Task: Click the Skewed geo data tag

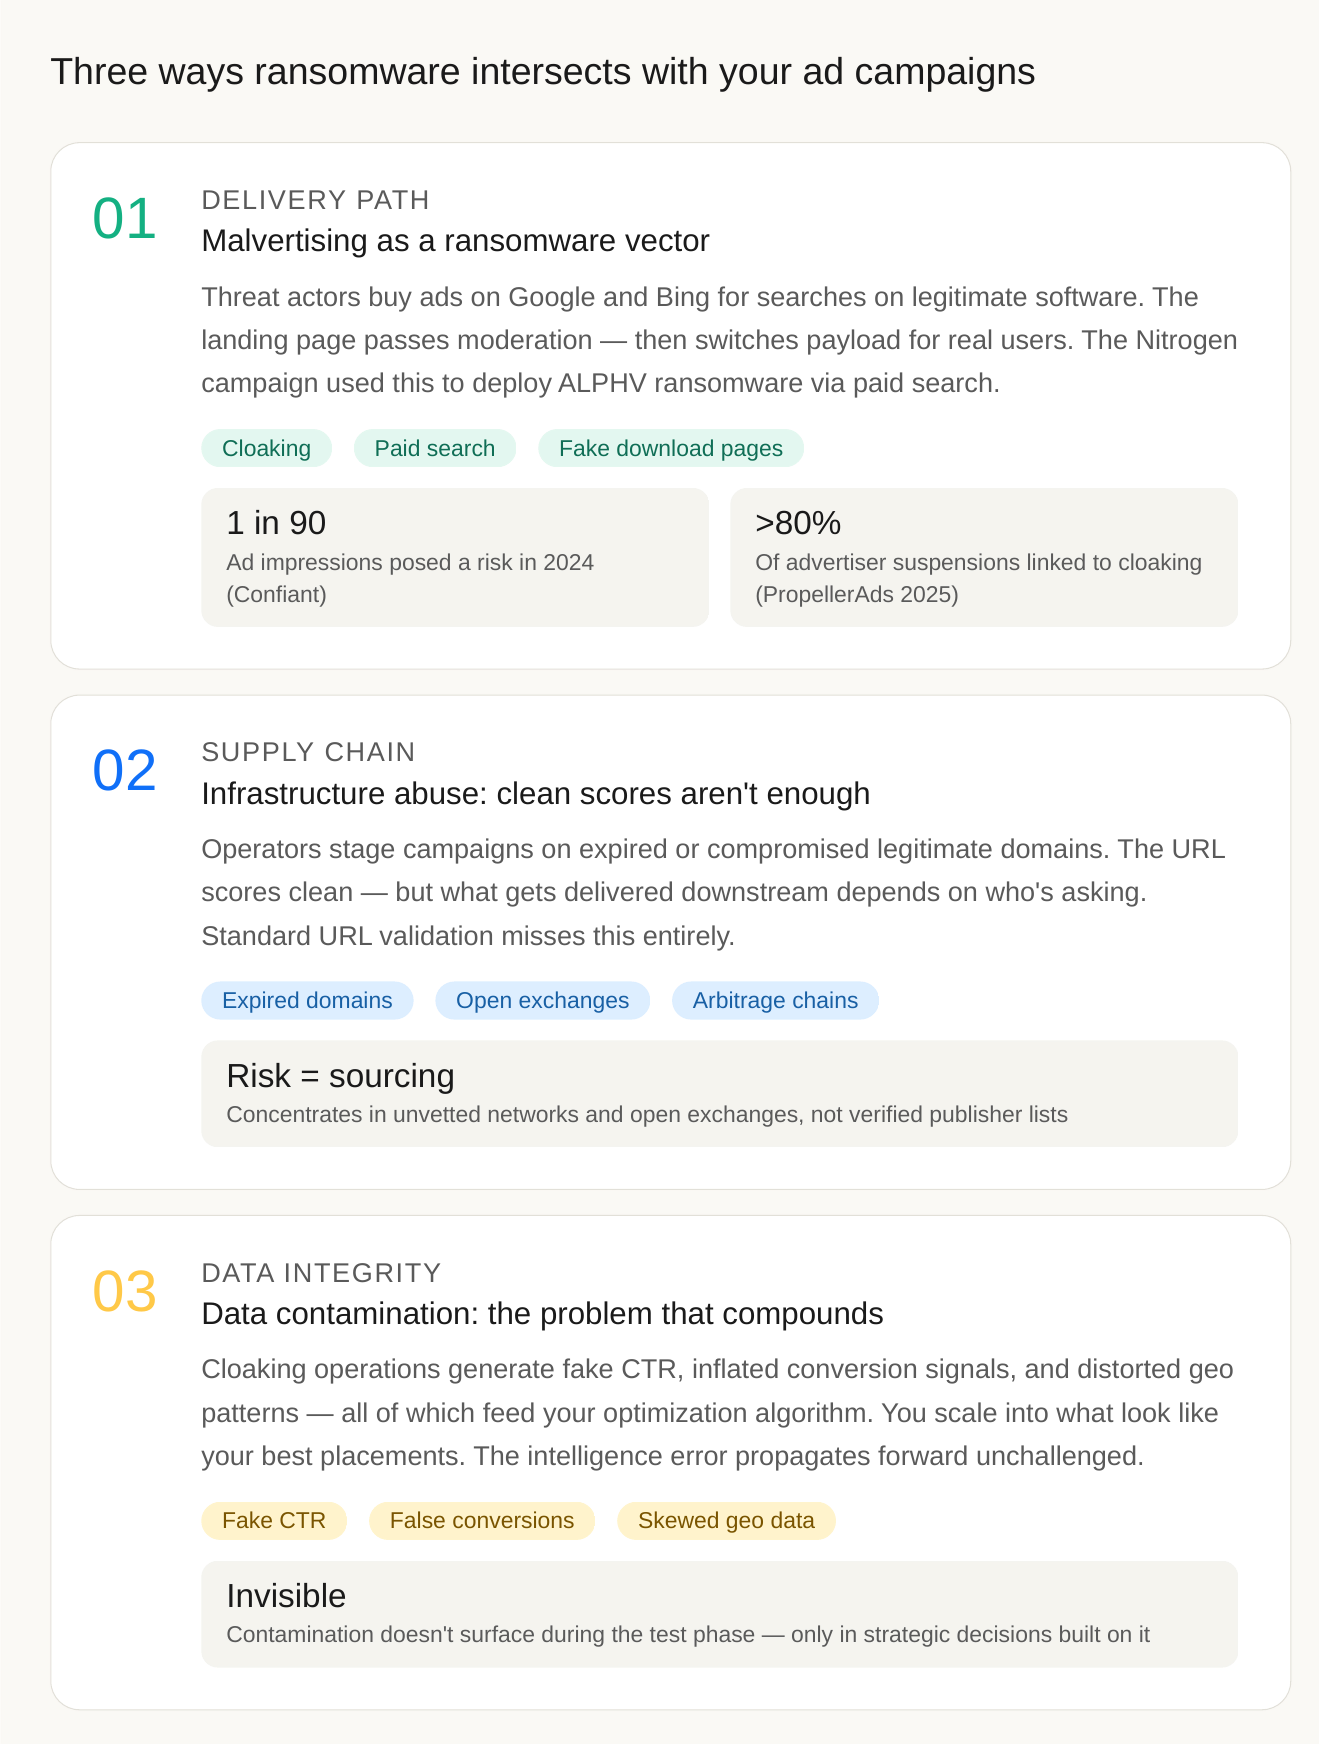Action: (726, 1520)
